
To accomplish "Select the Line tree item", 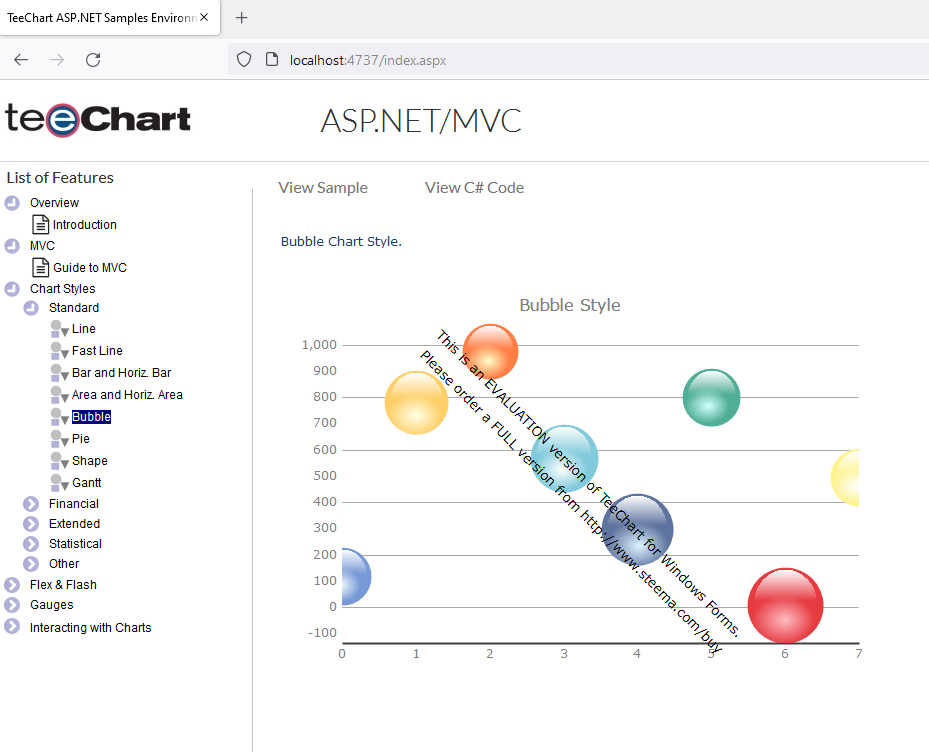I will tap(84, 329).
